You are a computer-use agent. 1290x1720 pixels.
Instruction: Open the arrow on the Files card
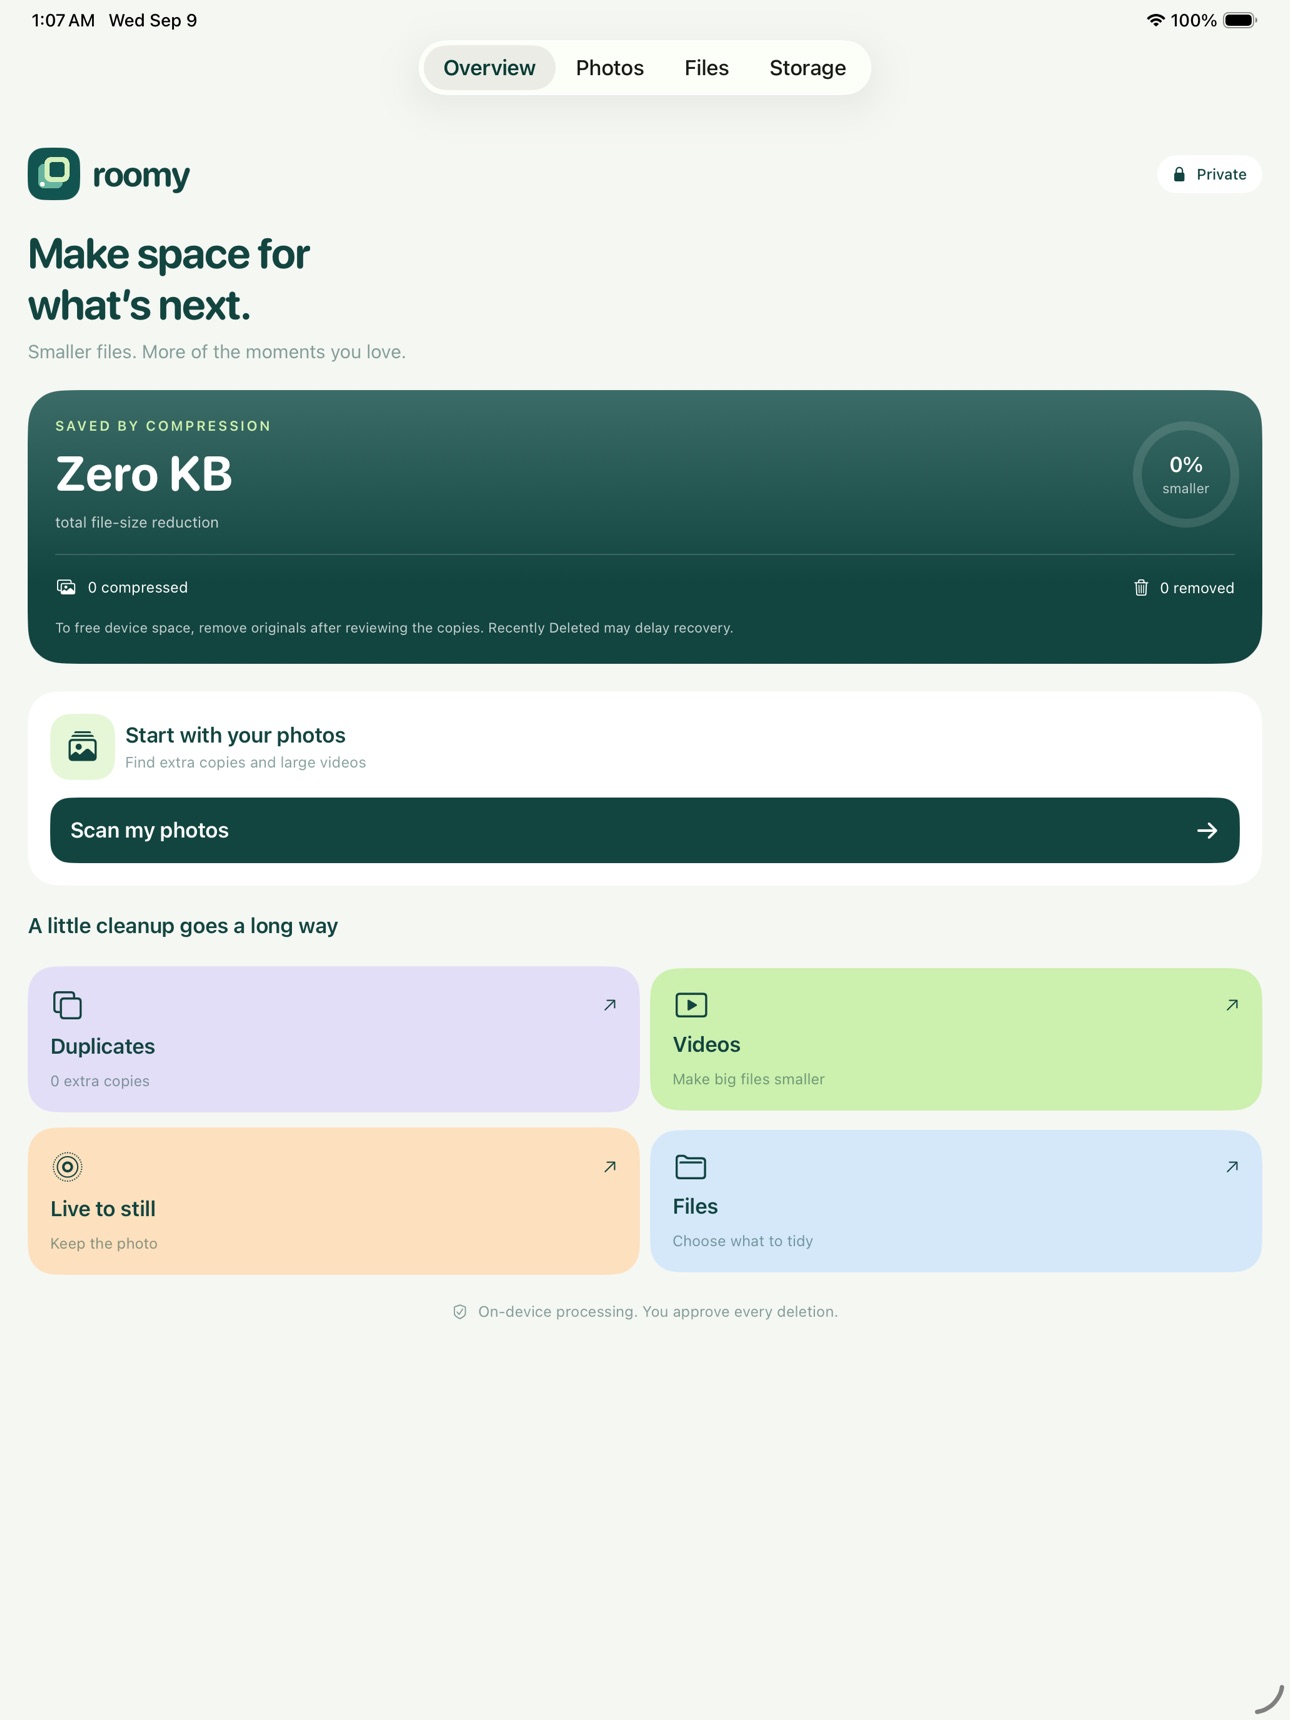click(1232, 1167)
